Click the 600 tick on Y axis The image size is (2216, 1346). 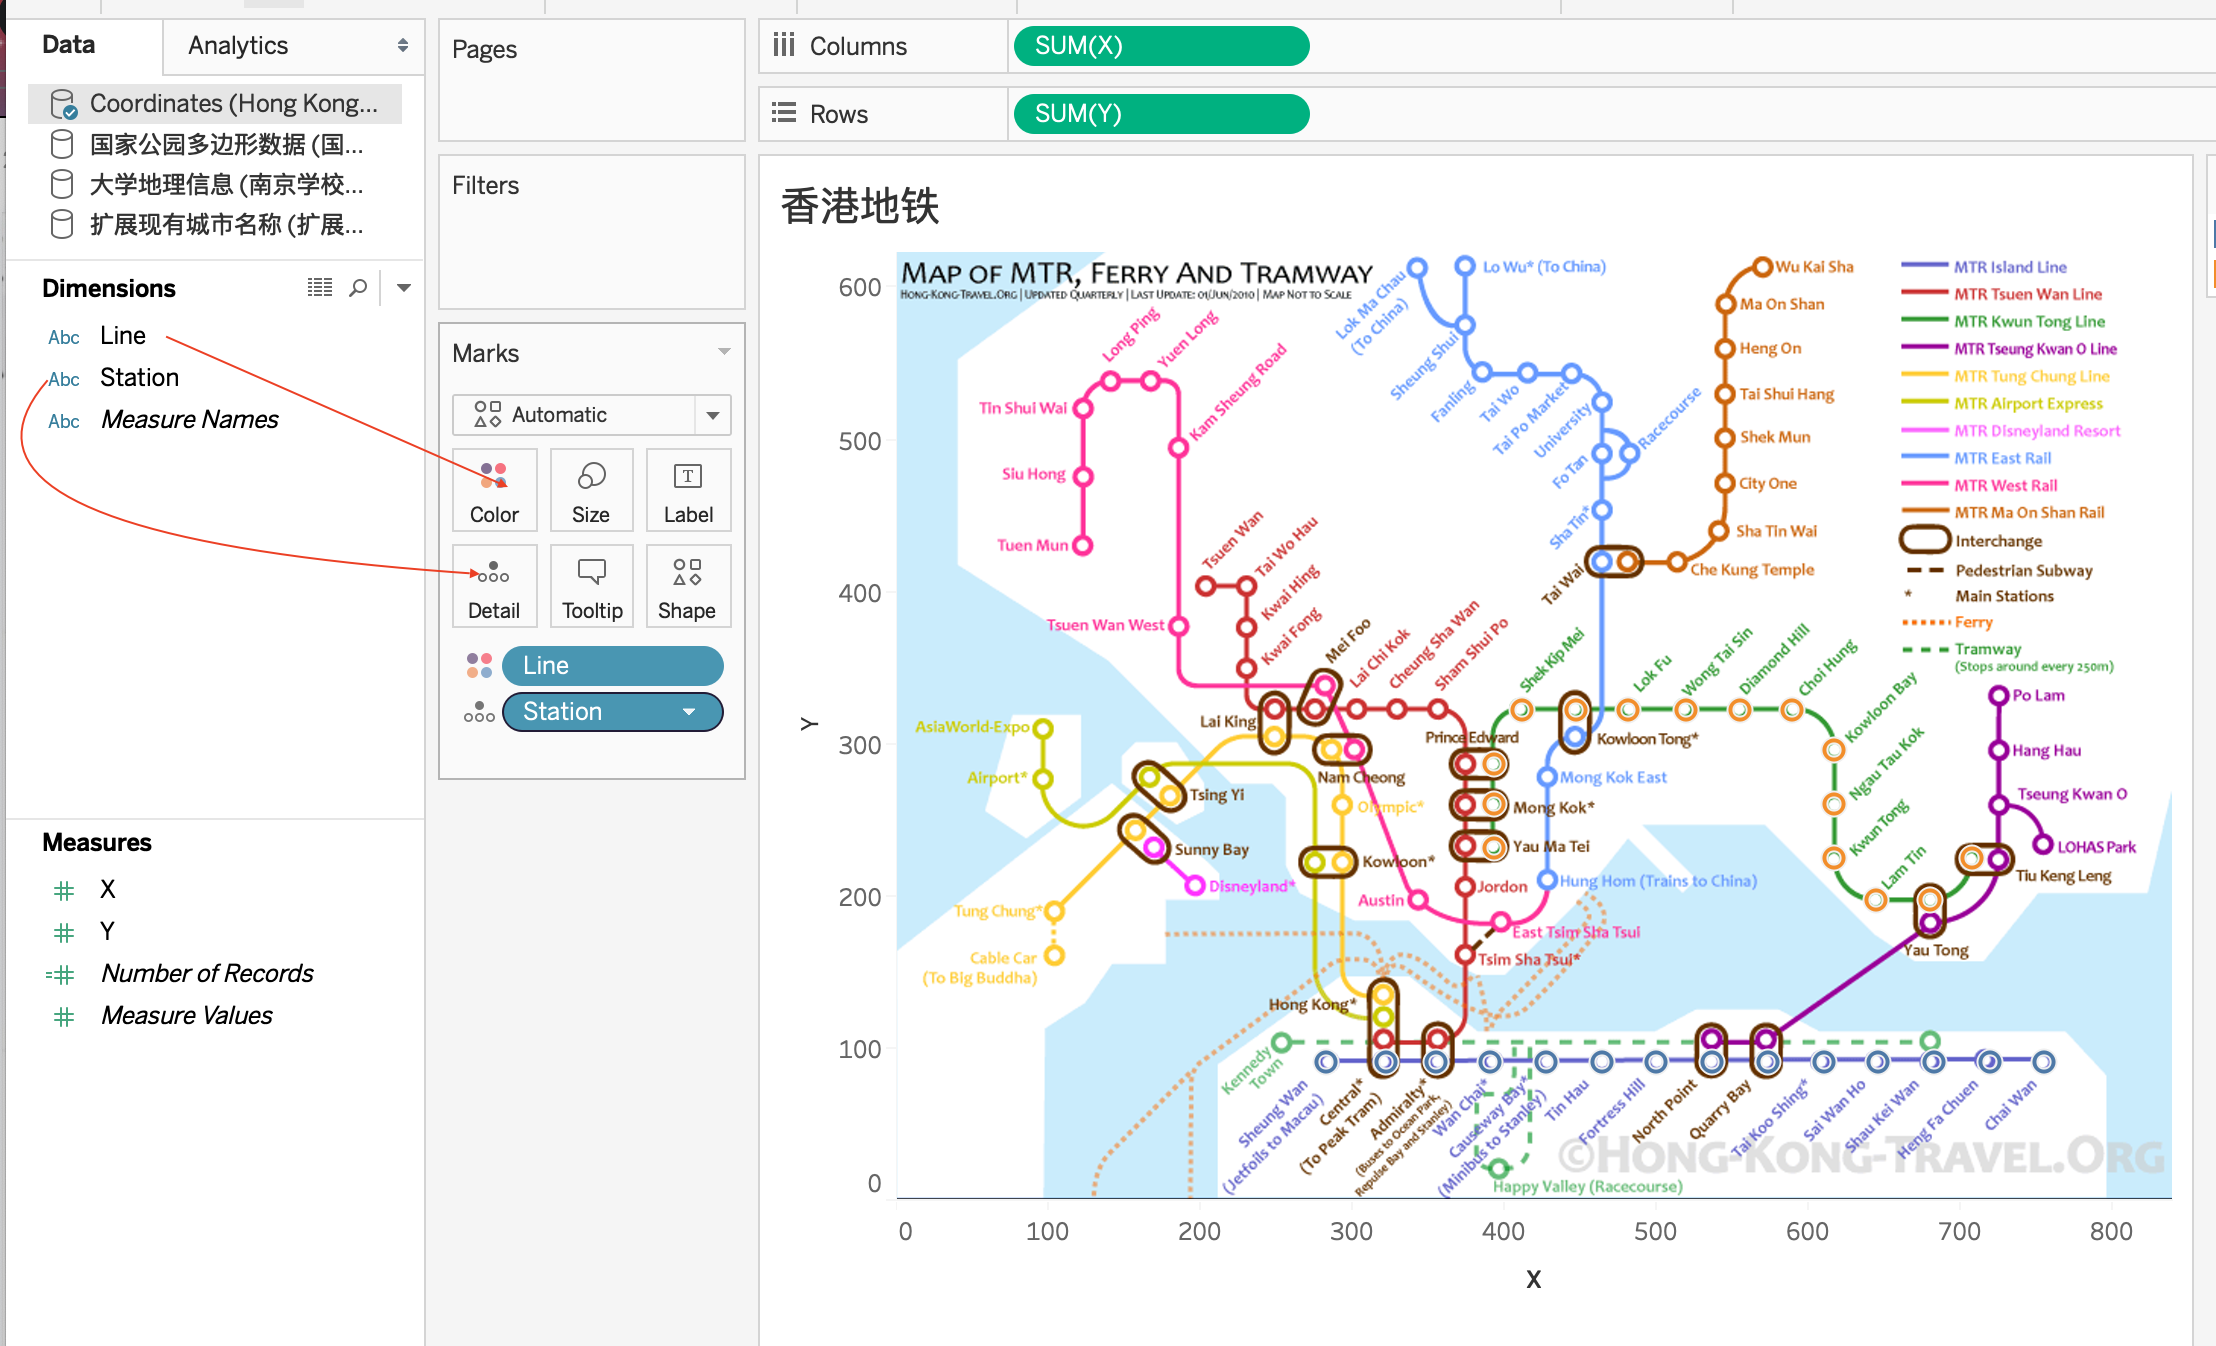pyautogui.click(x=860, y=288)
